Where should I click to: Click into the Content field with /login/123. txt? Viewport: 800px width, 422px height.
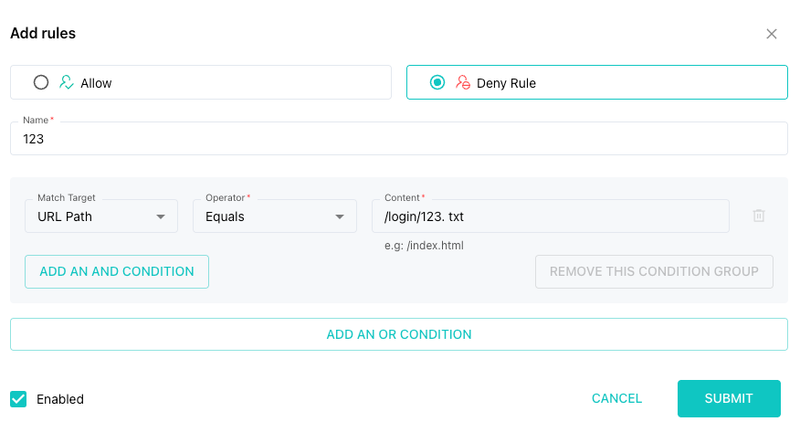(551, 216)
